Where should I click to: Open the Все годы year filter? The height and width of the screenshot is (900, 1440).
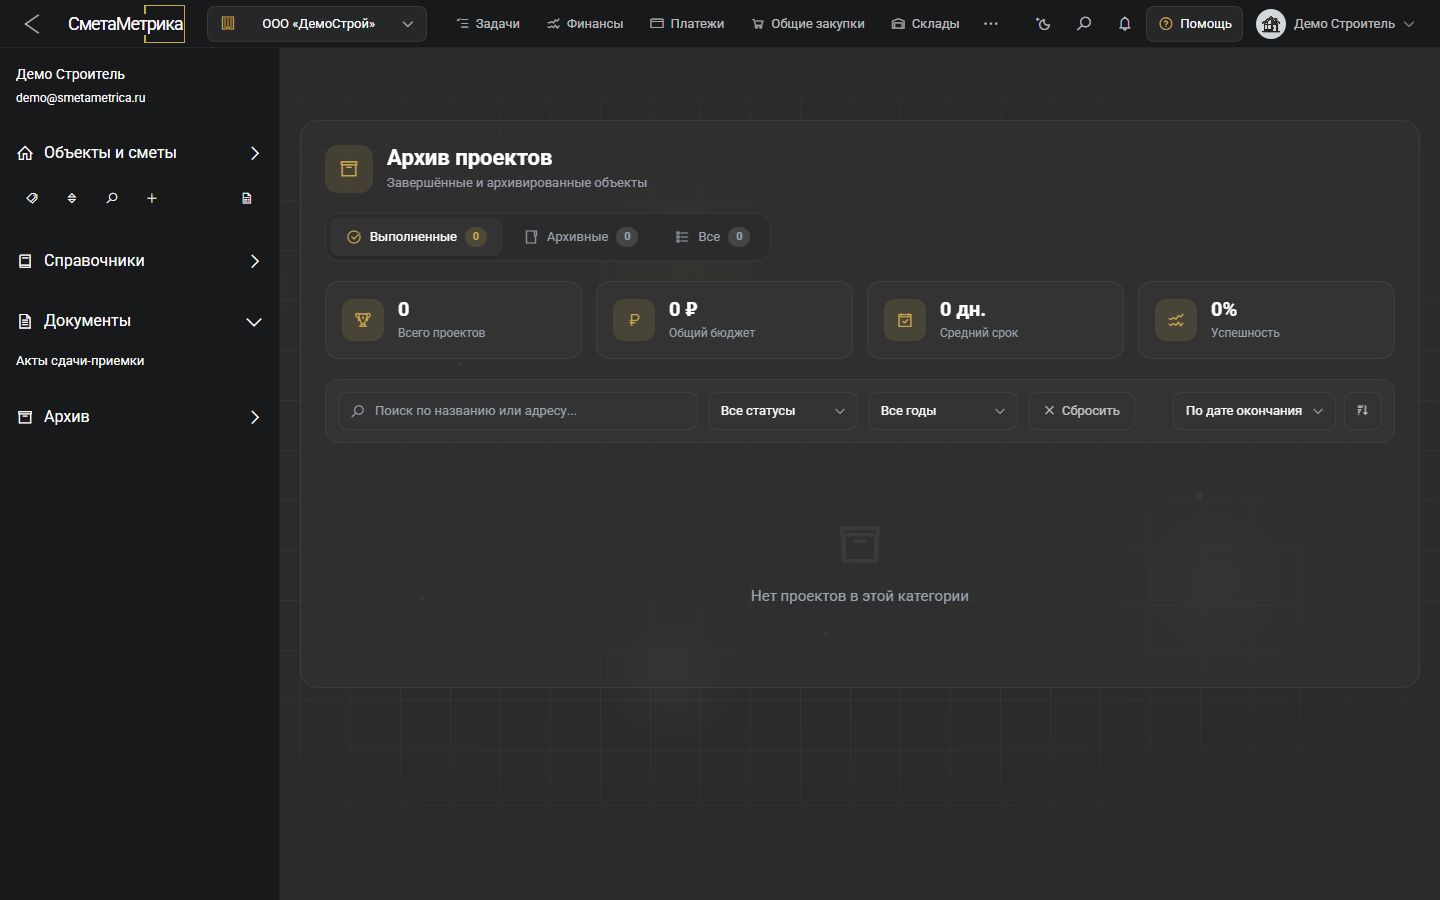(x=943, y=411)
